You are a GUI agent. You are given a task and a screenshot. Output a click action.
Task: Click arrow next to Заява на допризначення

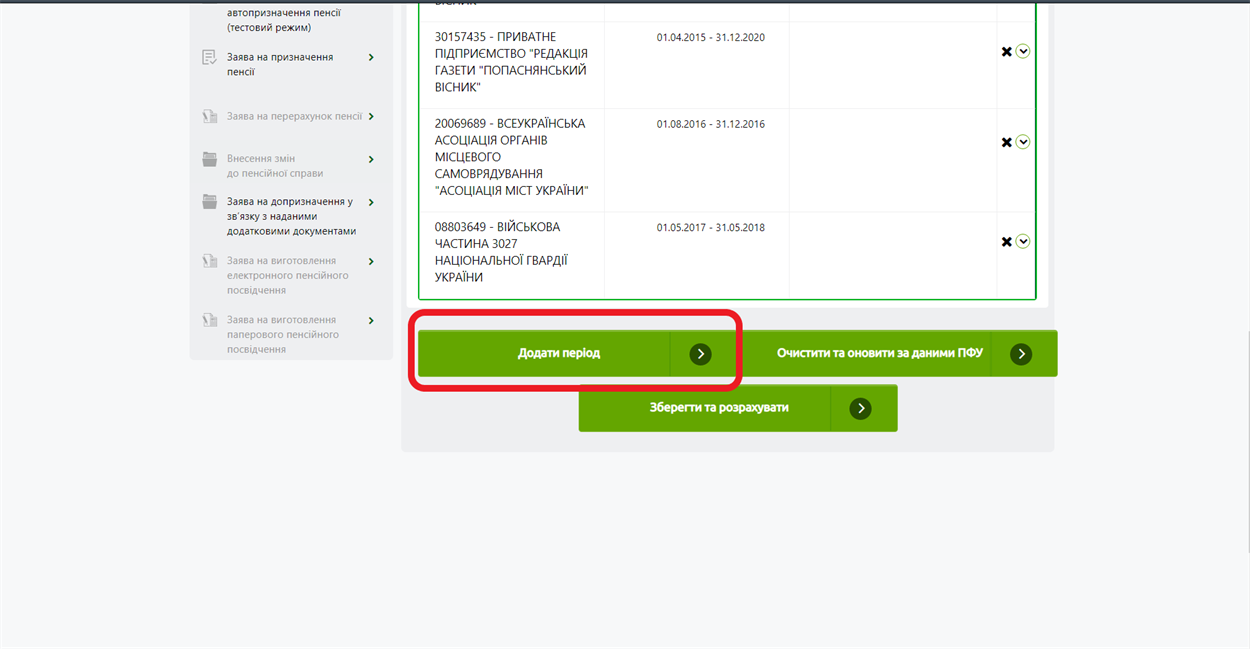(x=371, y=202)
